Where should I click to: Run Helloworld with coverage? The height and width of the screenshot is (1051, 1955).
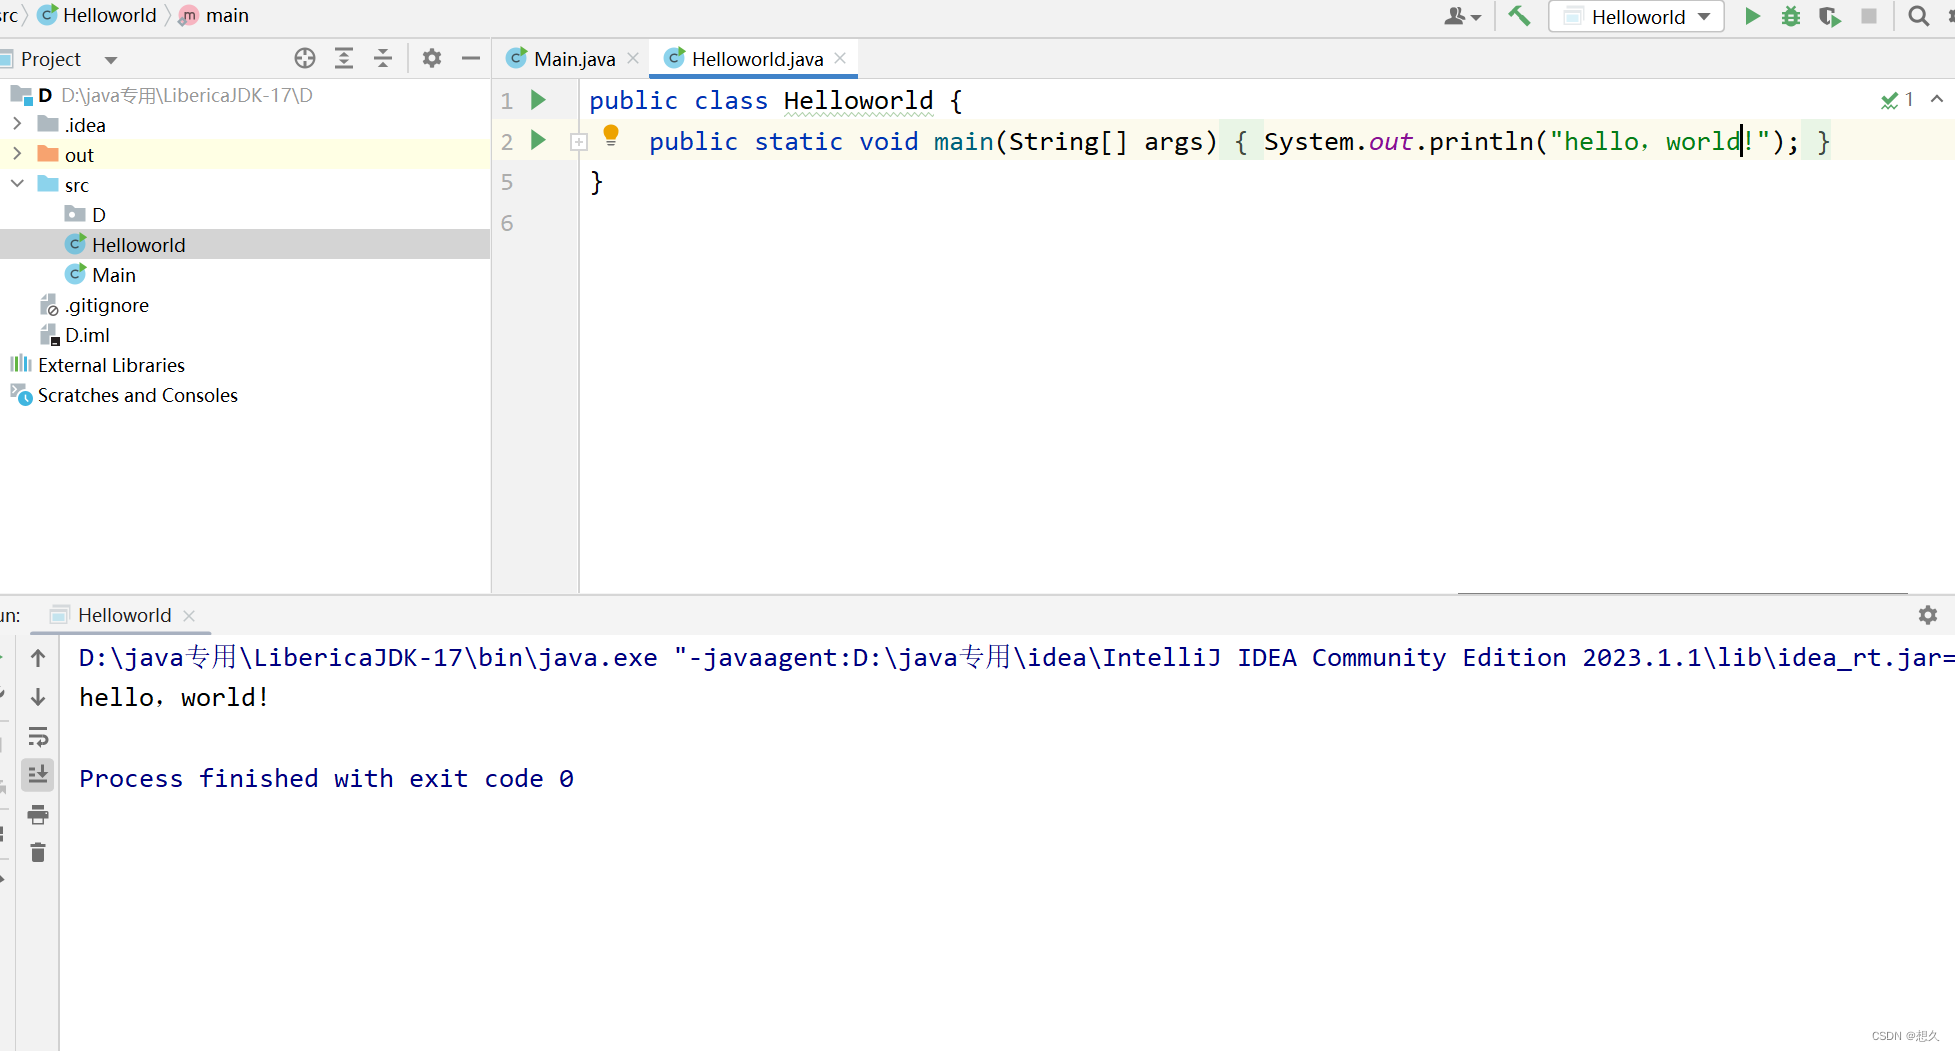tap(1830, 16)
